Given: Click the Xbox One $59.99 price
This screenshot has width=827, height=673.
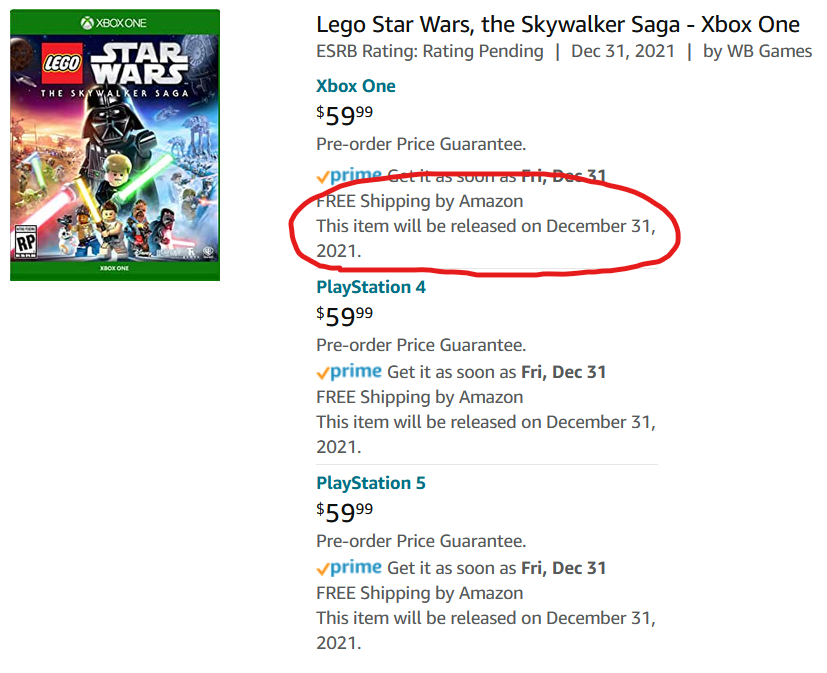Looking at the screenshot, I should tap(345, 116).
